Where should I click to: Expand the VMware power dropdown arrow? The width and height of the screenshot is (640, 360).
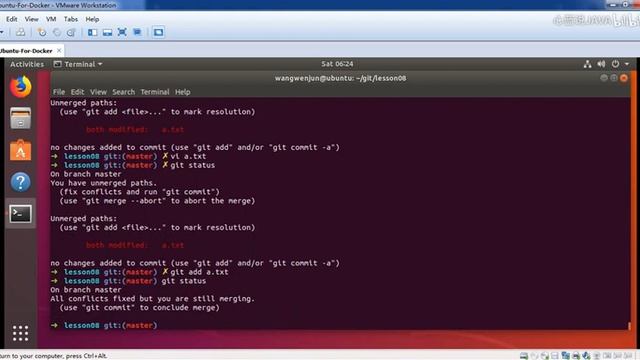click(2, 32)
